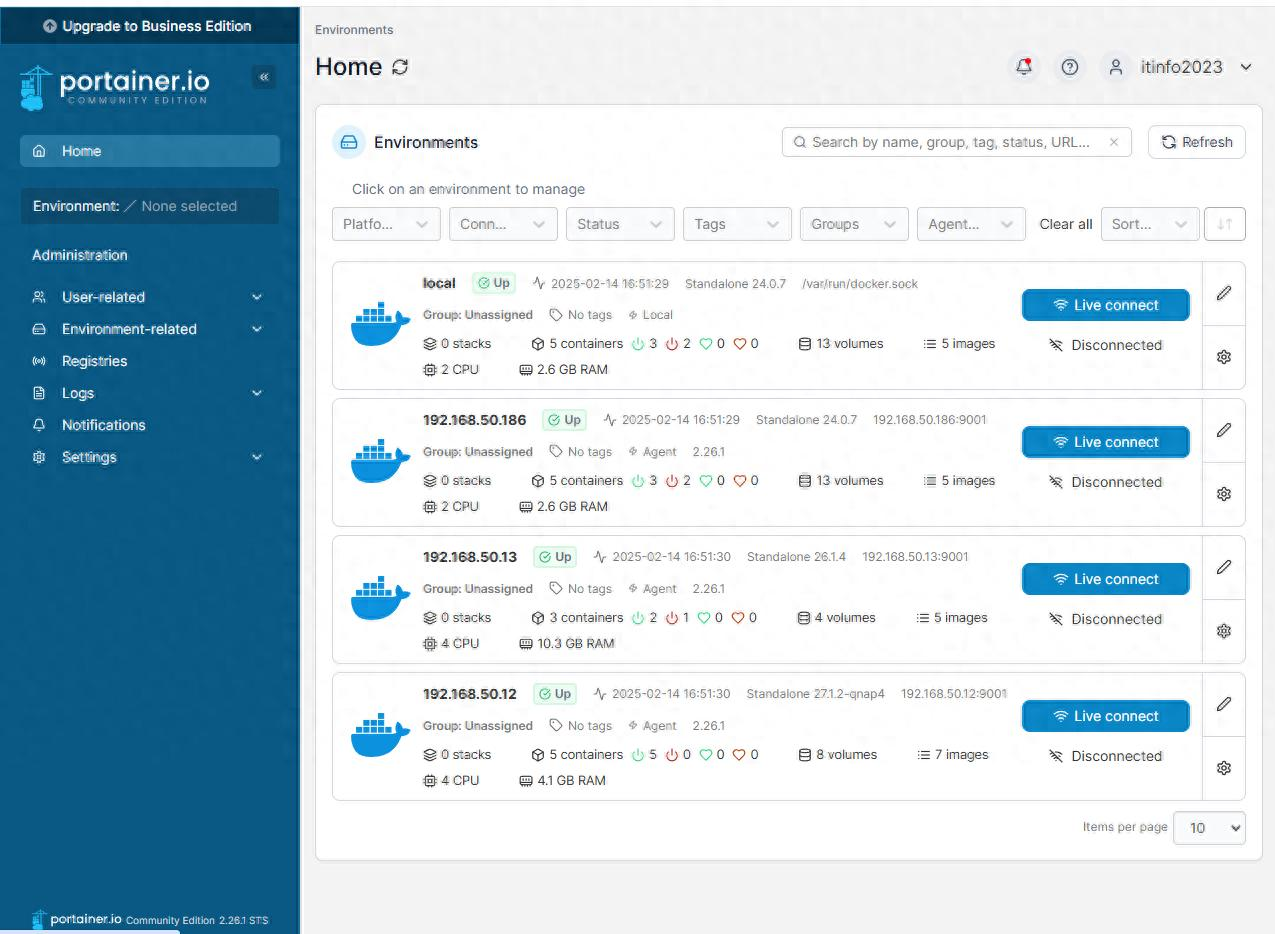Click '/var/run/docker.sock' in local card
The image size is (1275, 934).
click(860, 284)
